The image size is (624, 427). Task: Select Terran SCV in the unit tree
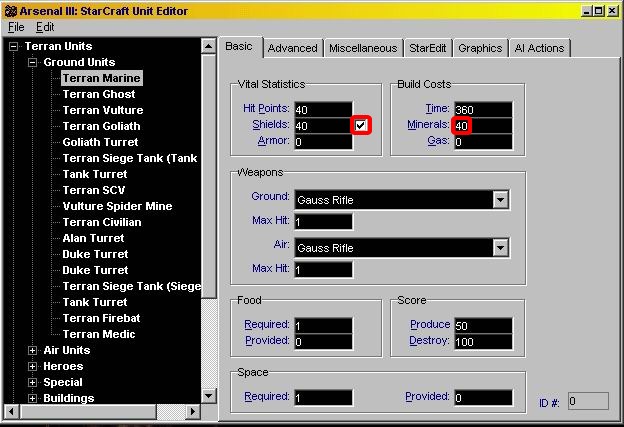tap(94, 190)
